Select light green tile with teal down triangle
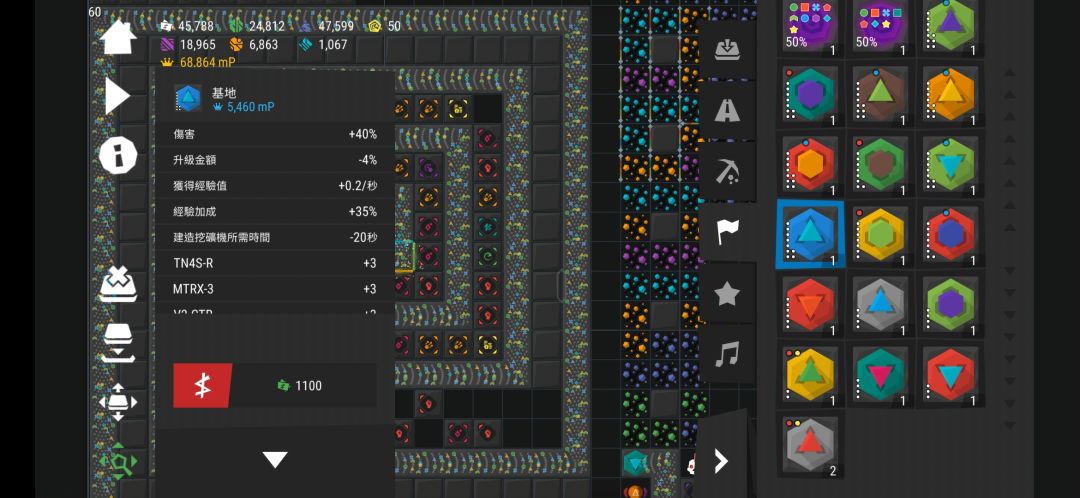The height and width of the screenshot is (498, 1080). click(951, 165)
